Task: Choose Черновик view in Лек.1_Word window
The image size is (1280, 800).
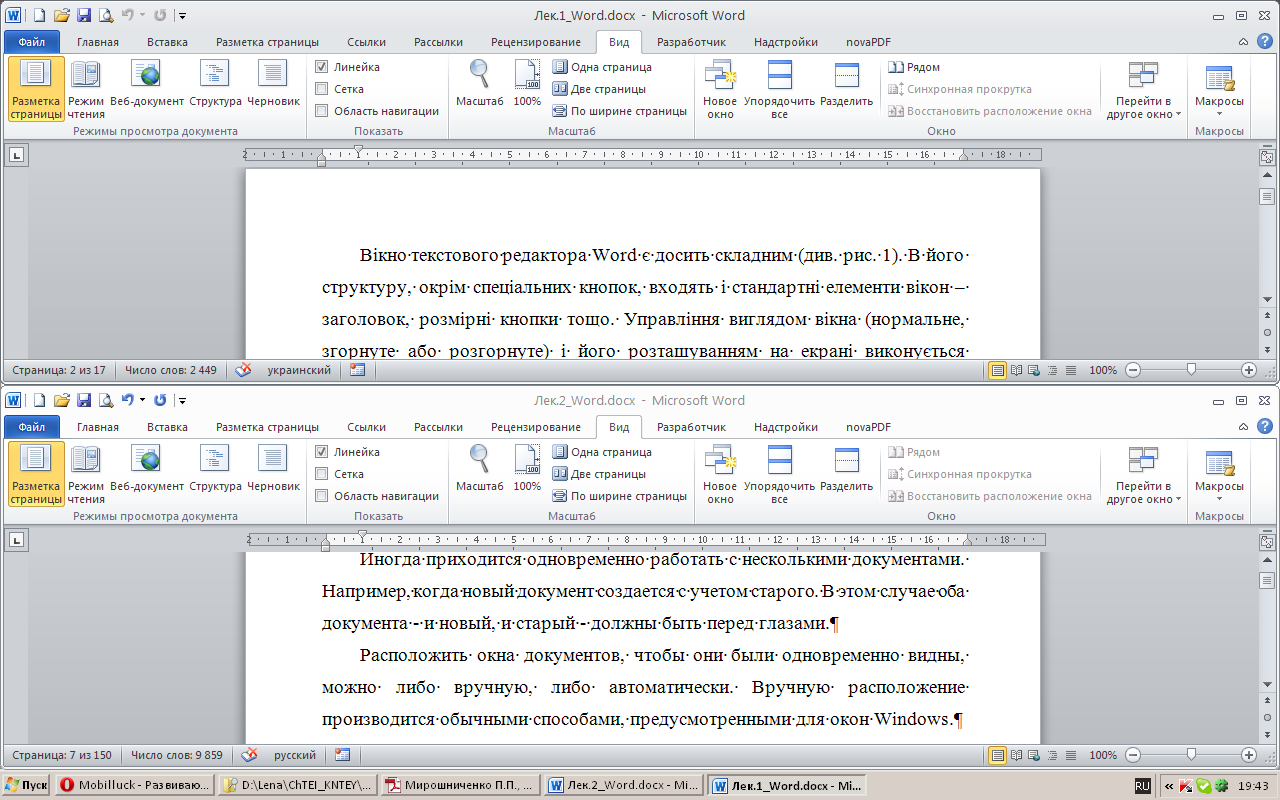Action: pyautogui.click(x=273, y=84)
